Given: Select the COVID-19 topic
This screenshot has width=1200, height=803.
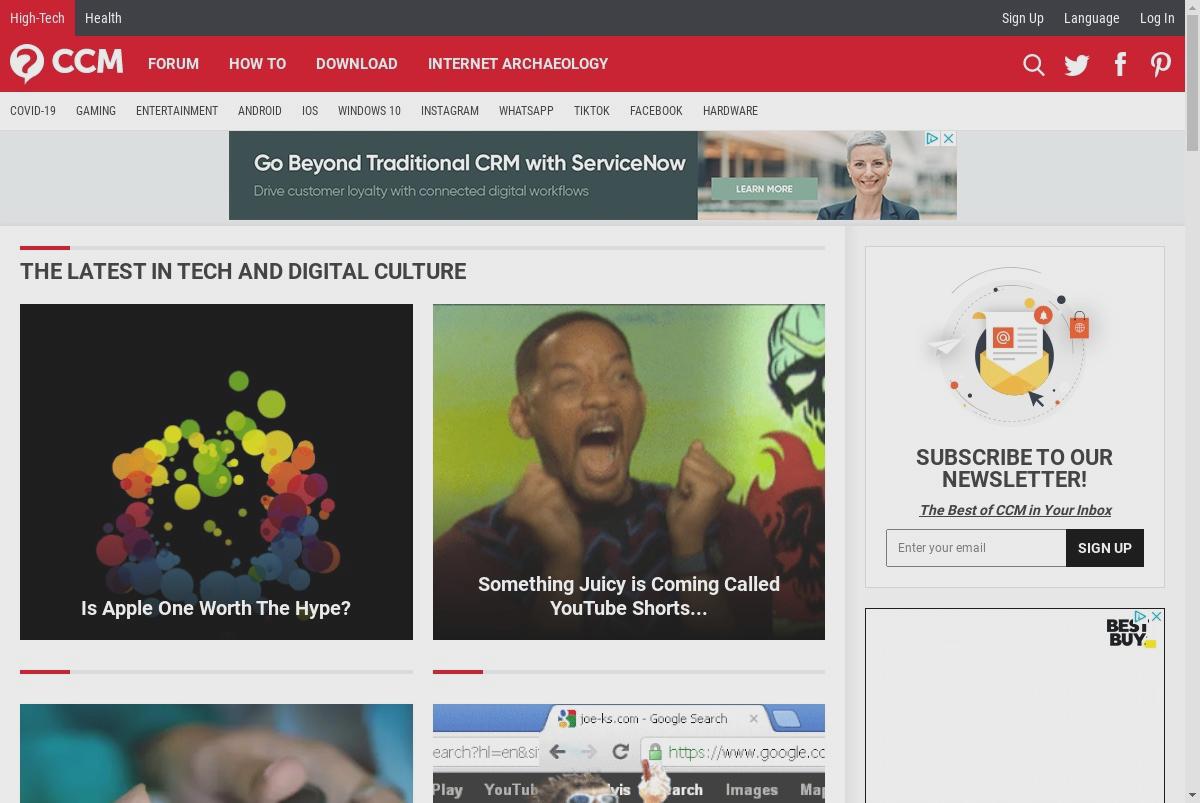Looking at the screenshot, I should (x=33, y=111).
